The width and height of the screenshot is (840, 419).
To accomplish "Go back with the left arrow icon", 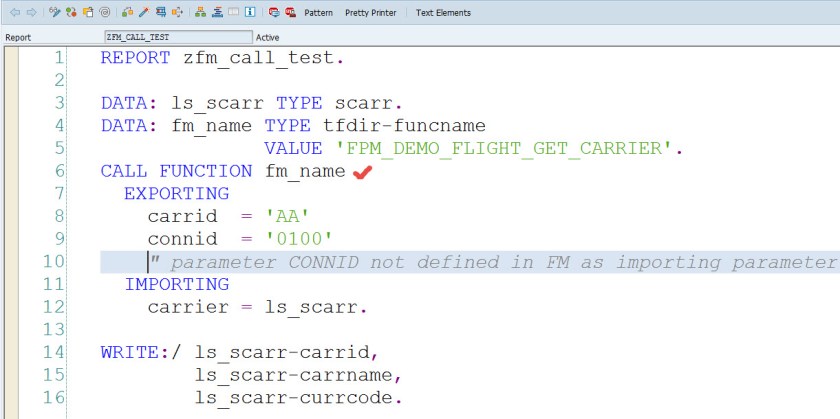I will (15, 12).
